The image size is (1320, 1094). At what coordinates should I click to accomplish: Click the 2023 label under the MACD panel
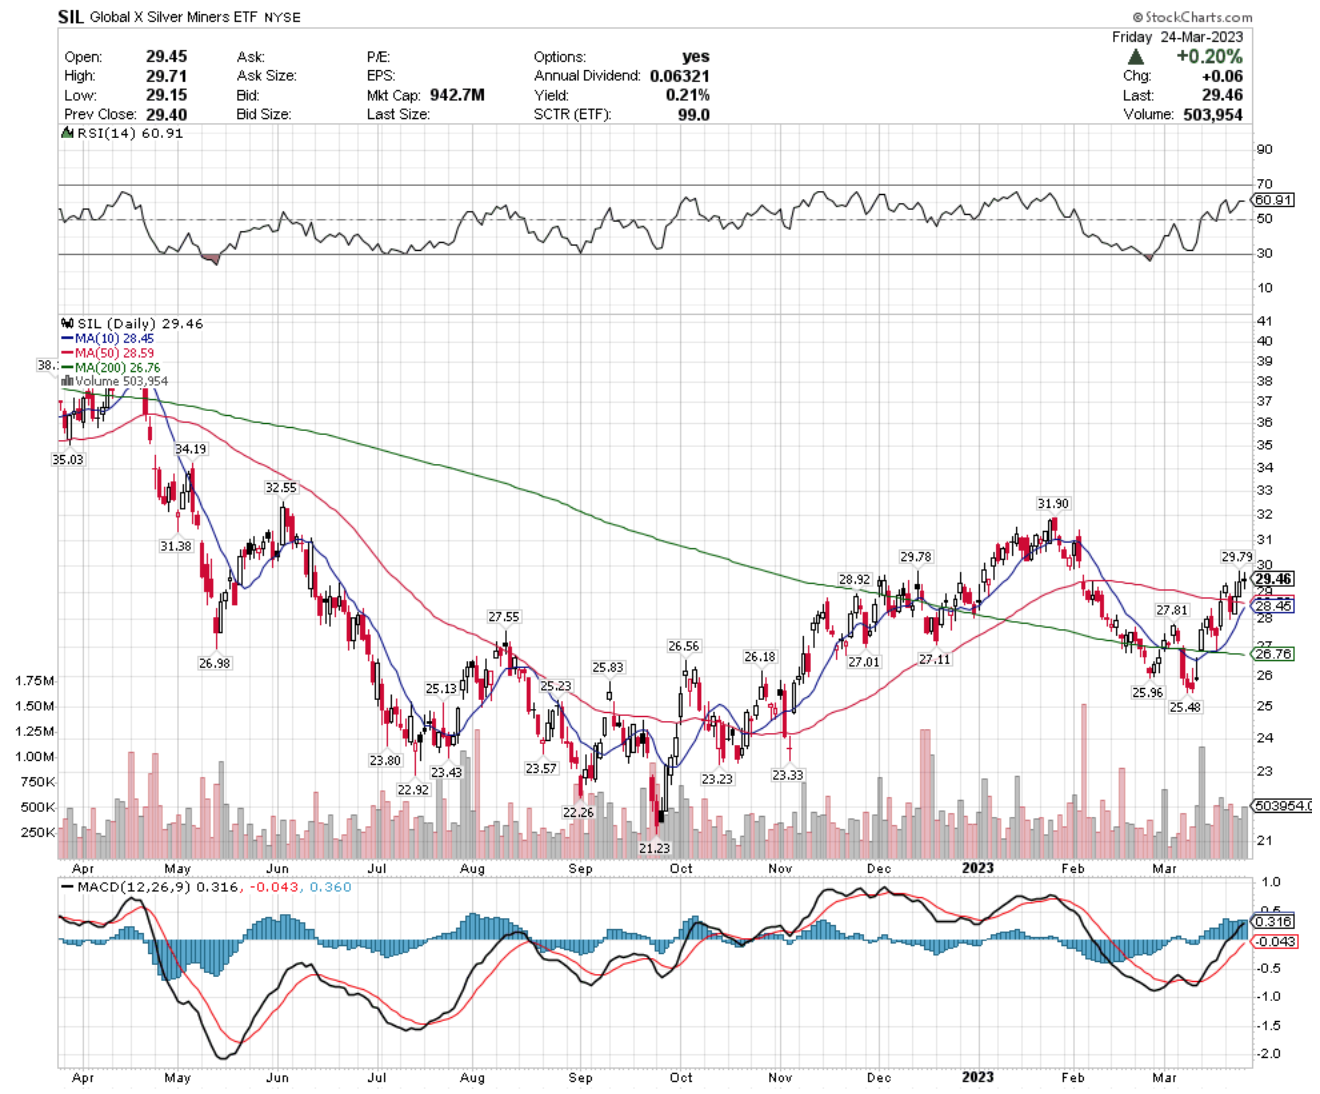point(977,1077)
